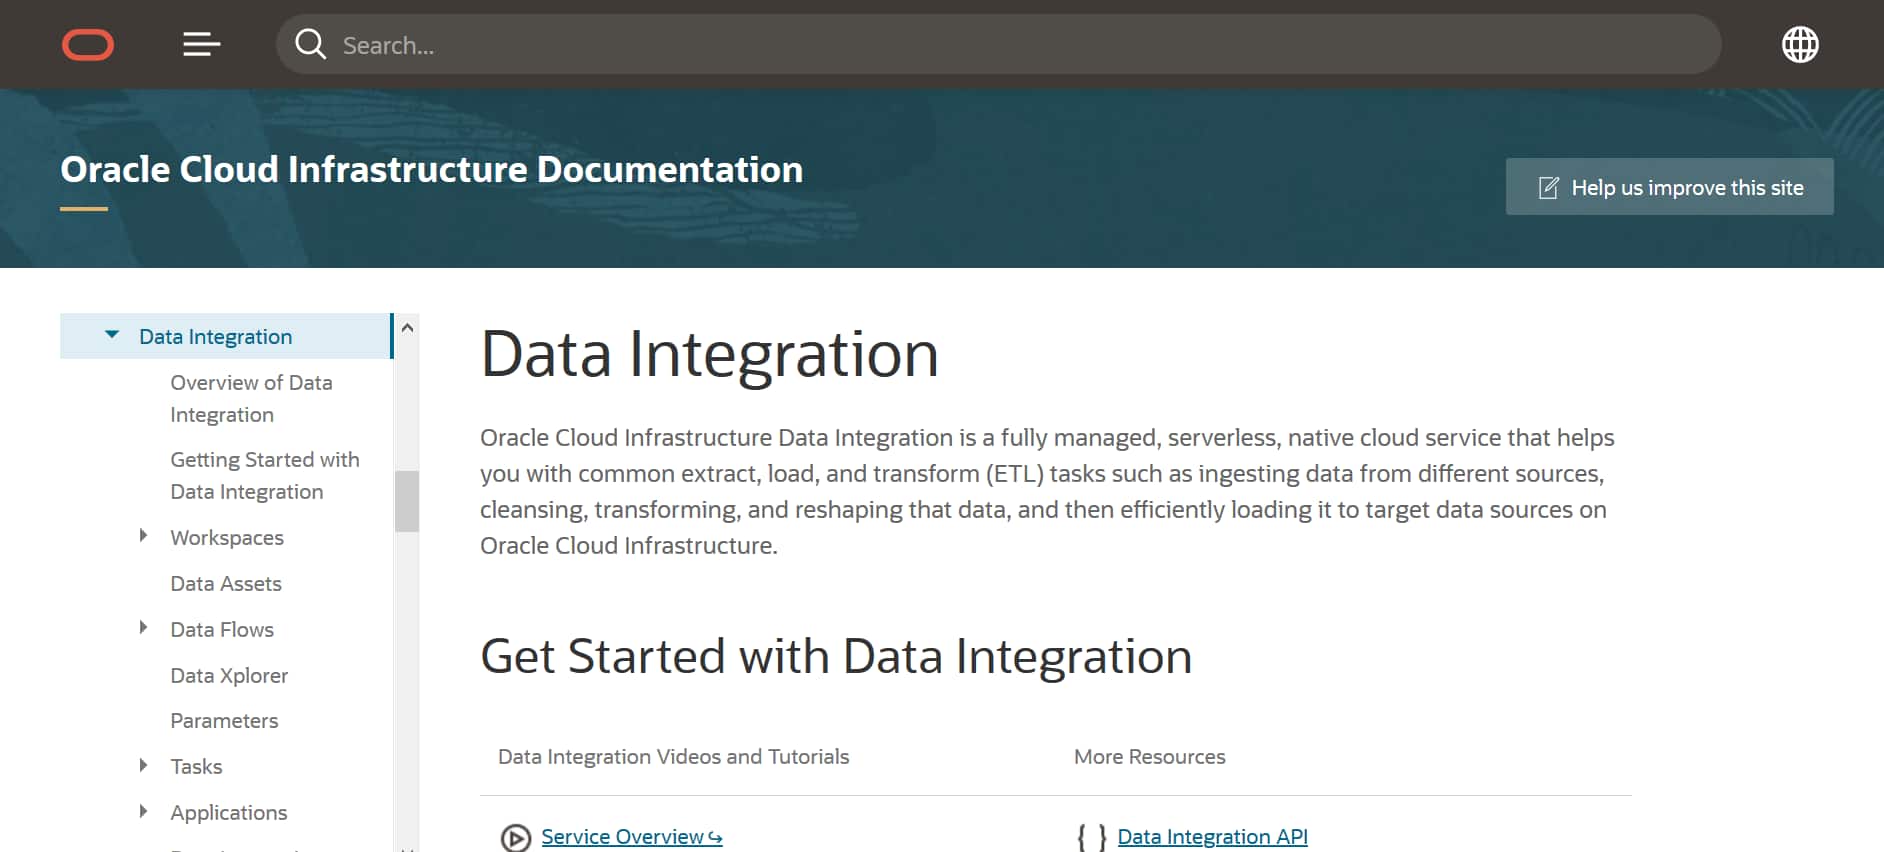
Task: Open the Data Integration API link
Action: (x=1212, y=836)
